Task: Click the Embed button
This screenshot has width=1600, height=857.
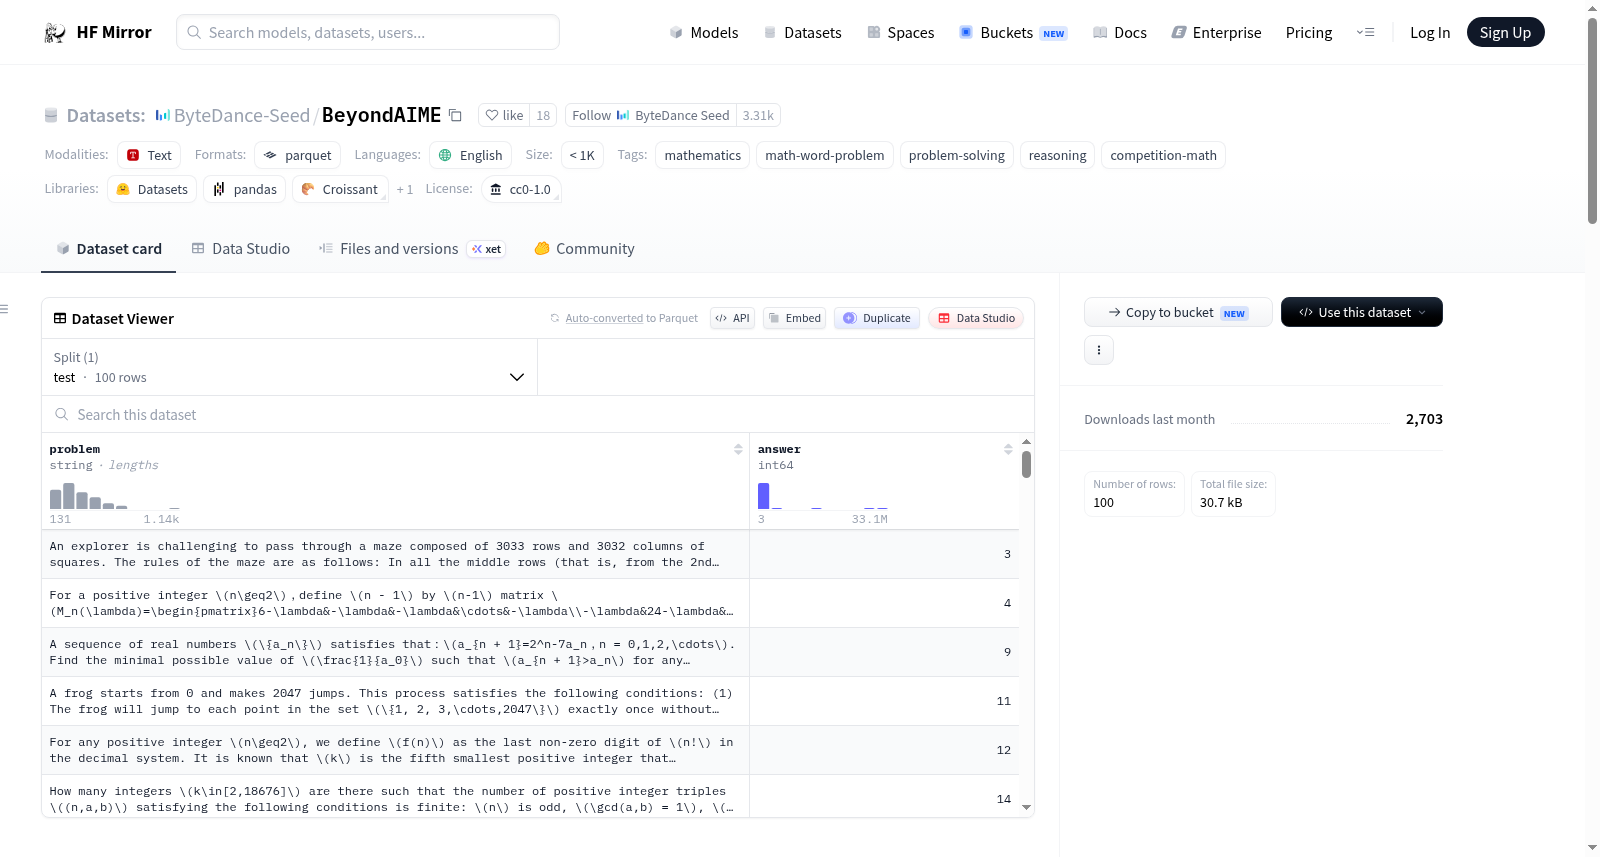Action: pos(795,318)
